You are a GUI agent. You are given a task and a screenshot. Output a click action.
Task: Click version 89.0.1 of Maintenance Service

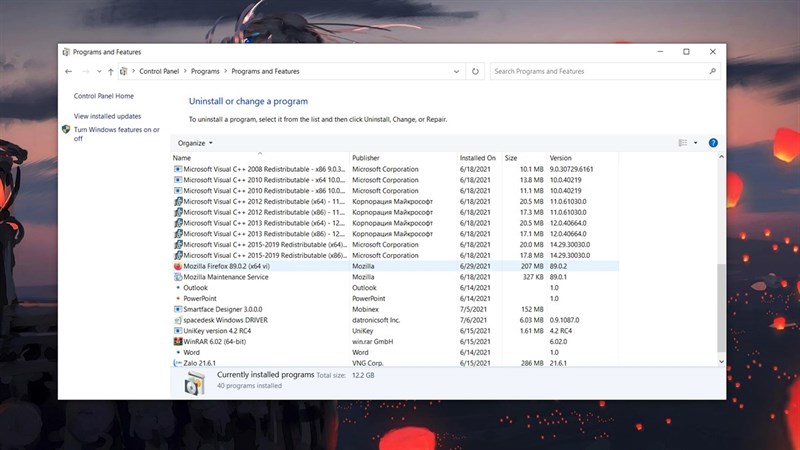558,277
